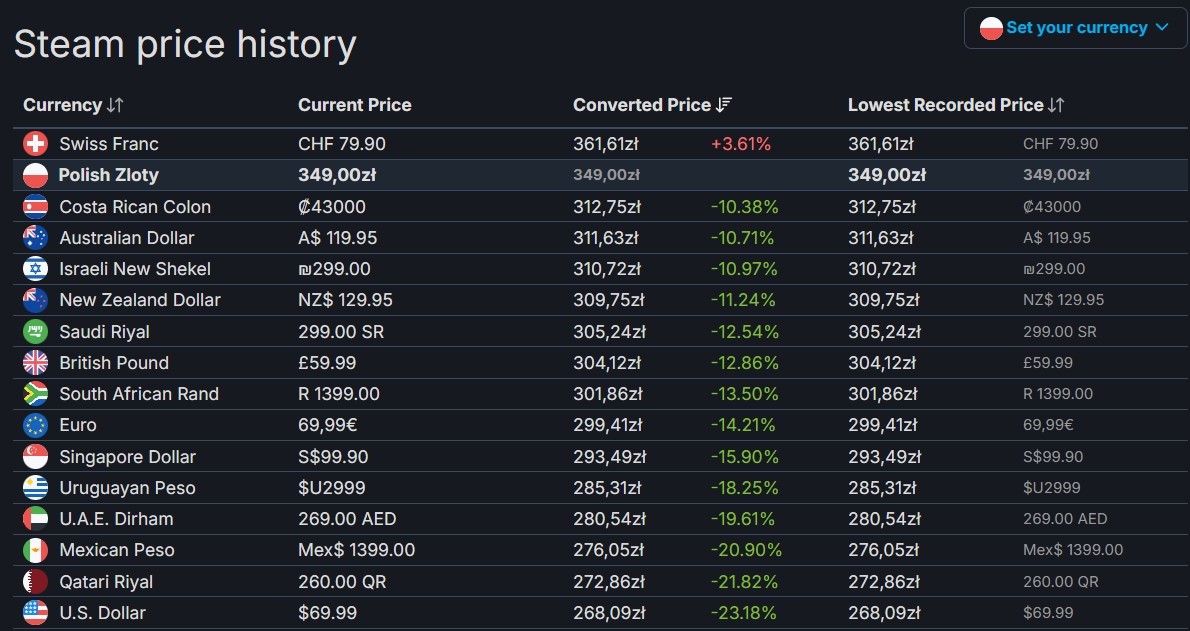Click the Steam price history heading
Image resolution: width=1190 pixels, height=631 pixels.
(x=185, y=44)
